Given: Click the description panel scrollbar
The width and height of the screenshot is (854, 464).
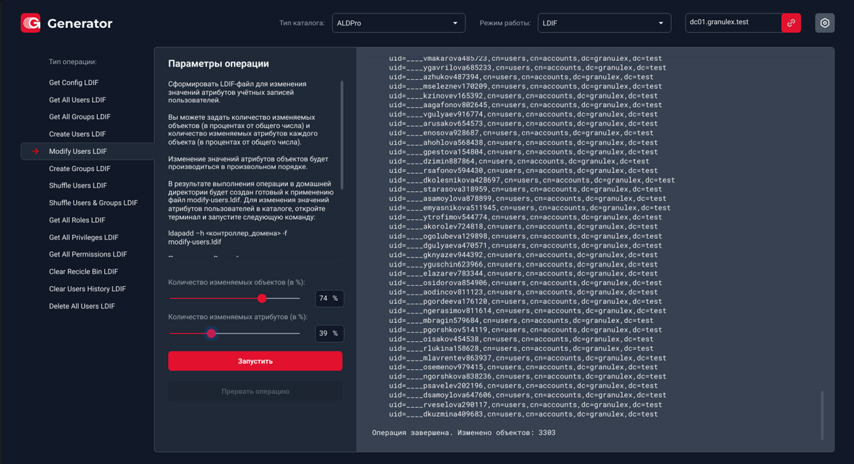Looking at the screenshot, I should point(342,135).
